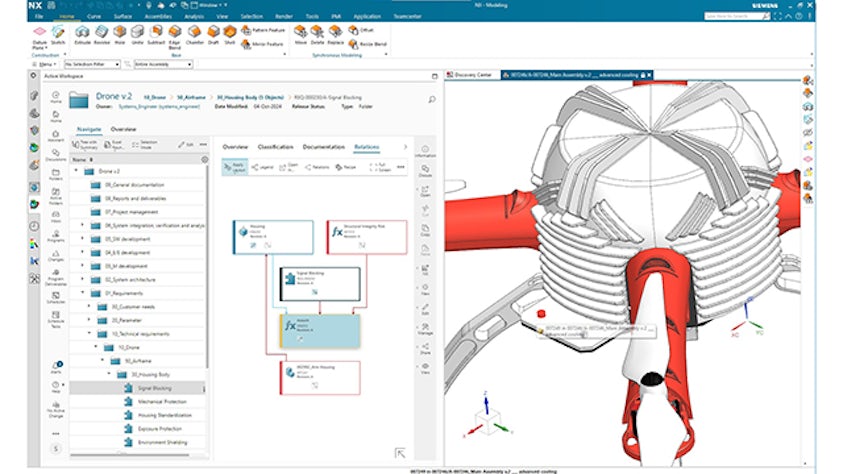Select the Hole tool
The height and width of the screenshot is (474, 843).
coord(120,35)
